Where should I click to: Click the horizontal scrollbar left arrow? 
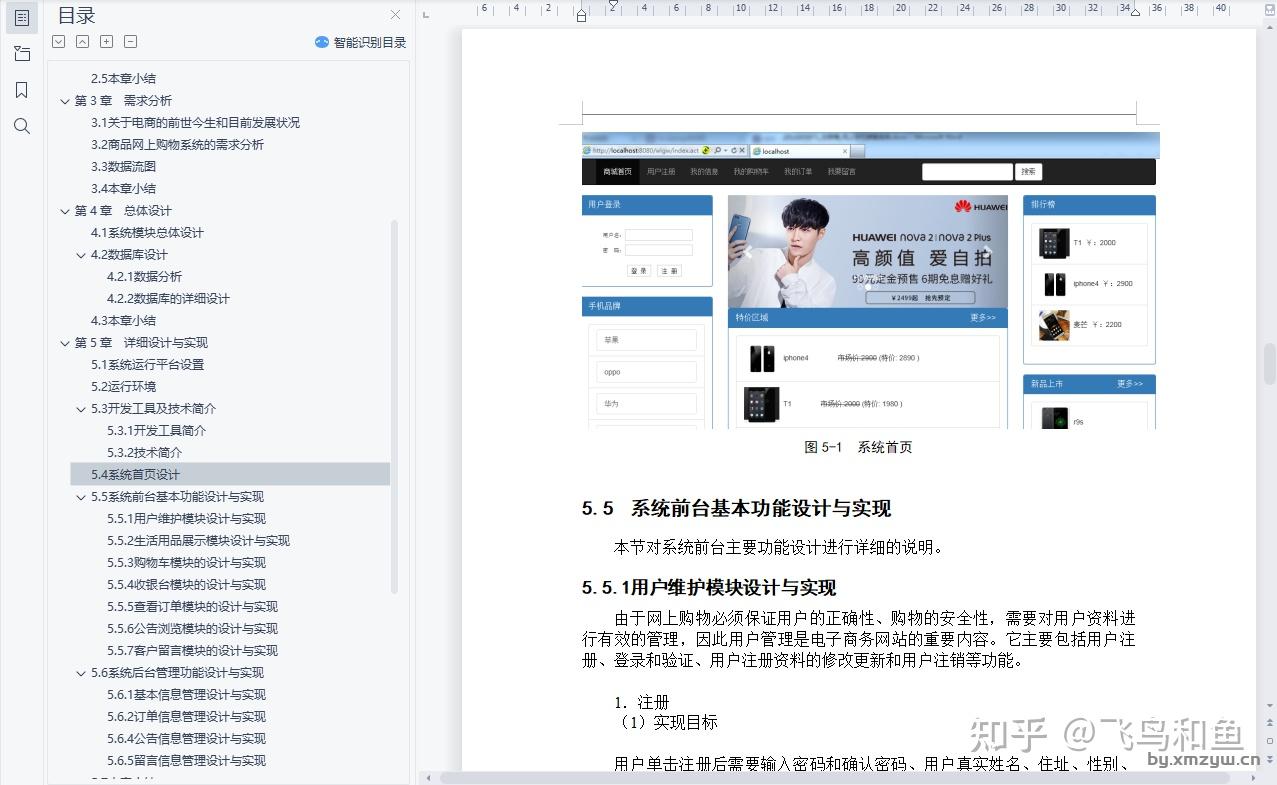[x=428, y=777]
